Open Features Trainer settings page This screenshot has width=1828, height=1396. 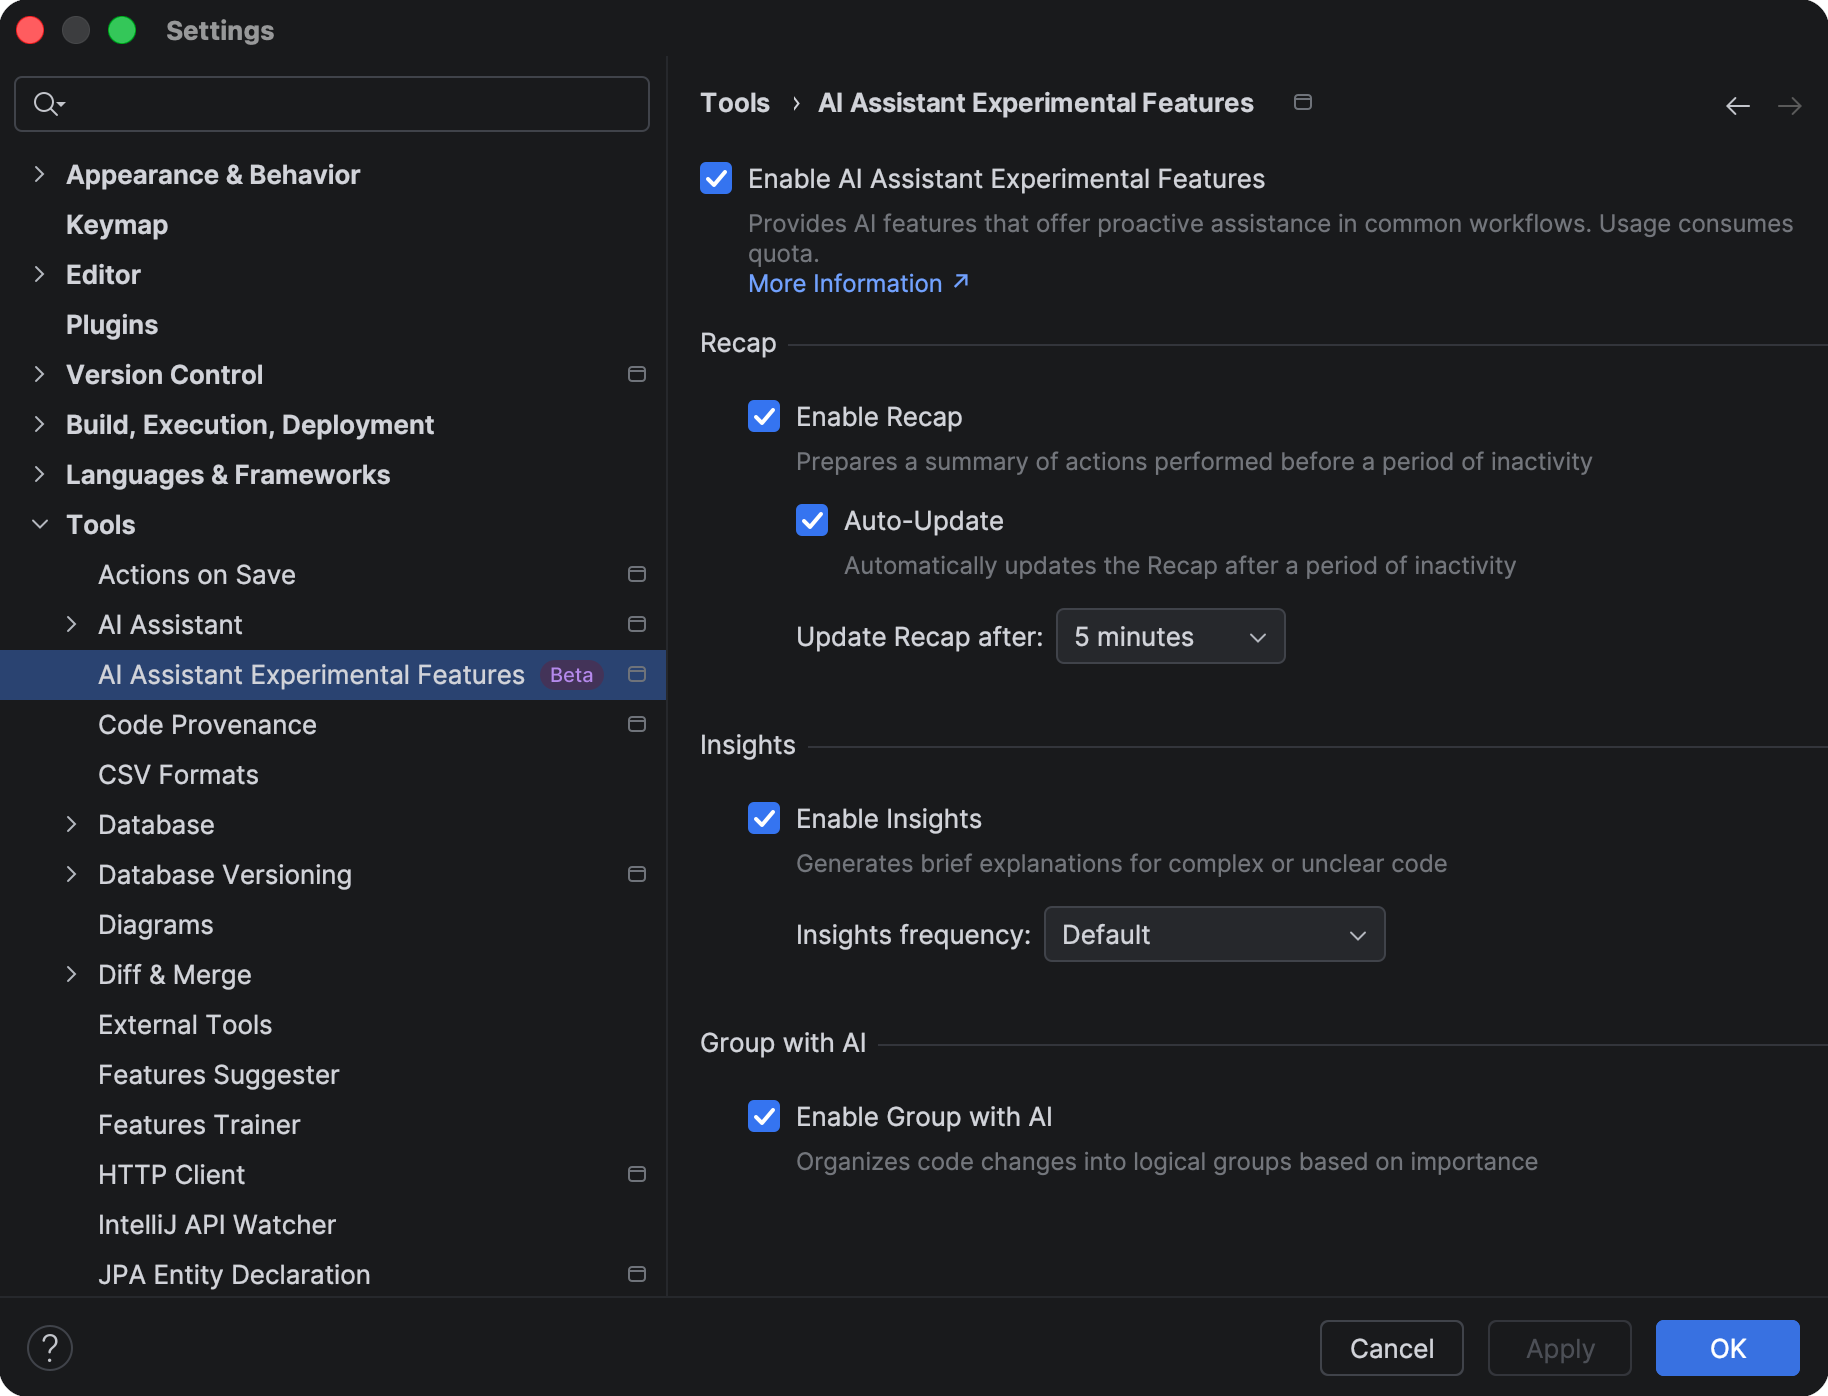coord(199,1125)
